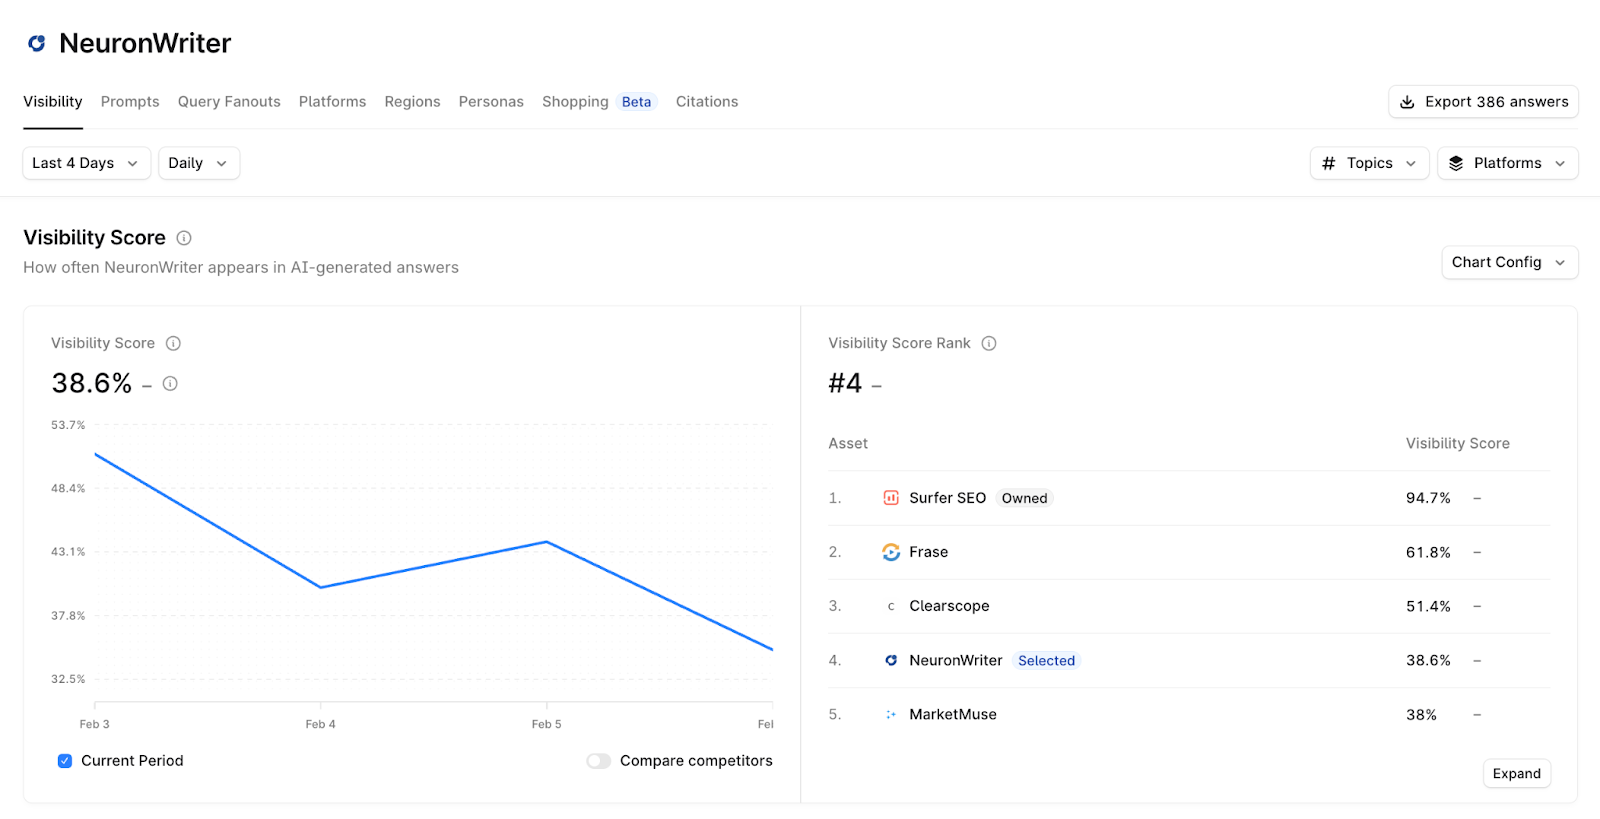Expand the Chart Config dropdown
Image resolution: width=1600 pixels, height=819 pixels.
pyautogui.click(x=1509, y=262)
